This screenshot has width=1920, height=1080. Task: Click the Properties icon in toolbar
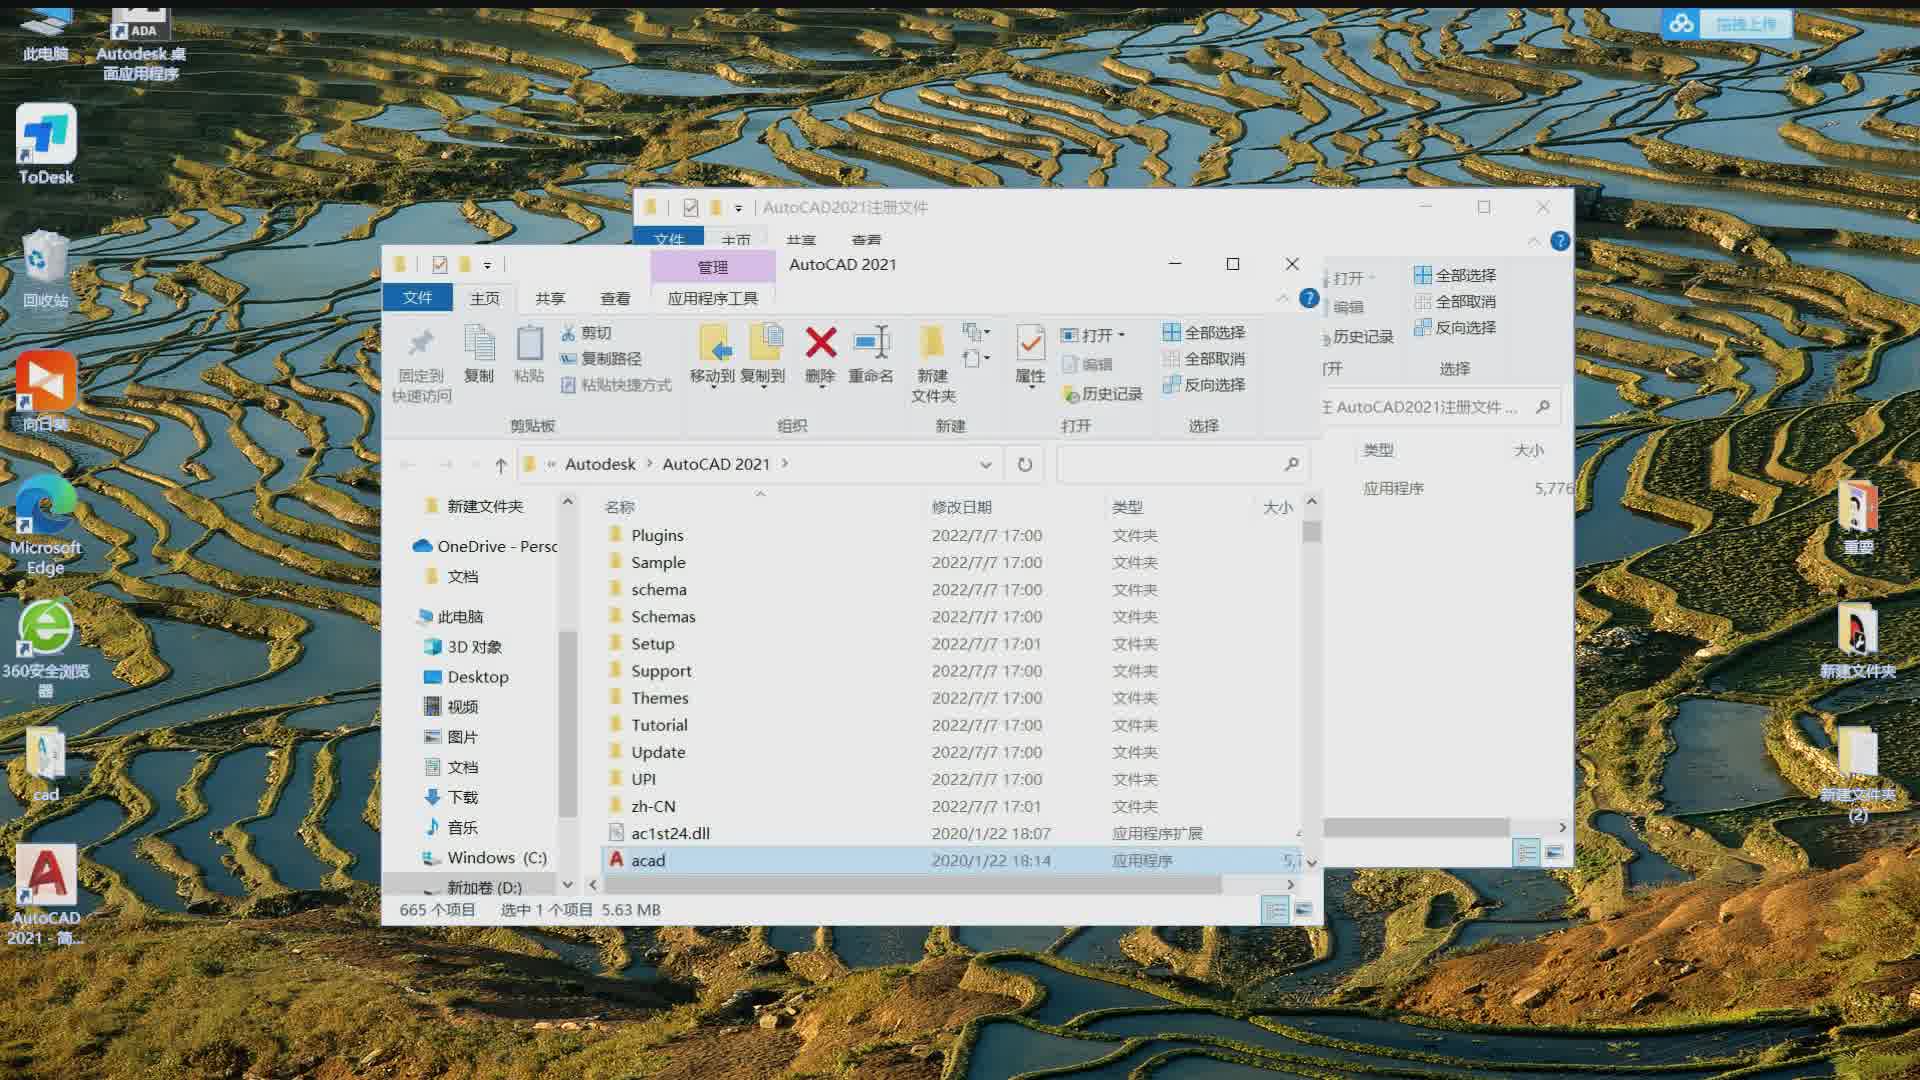point(1030,356)
